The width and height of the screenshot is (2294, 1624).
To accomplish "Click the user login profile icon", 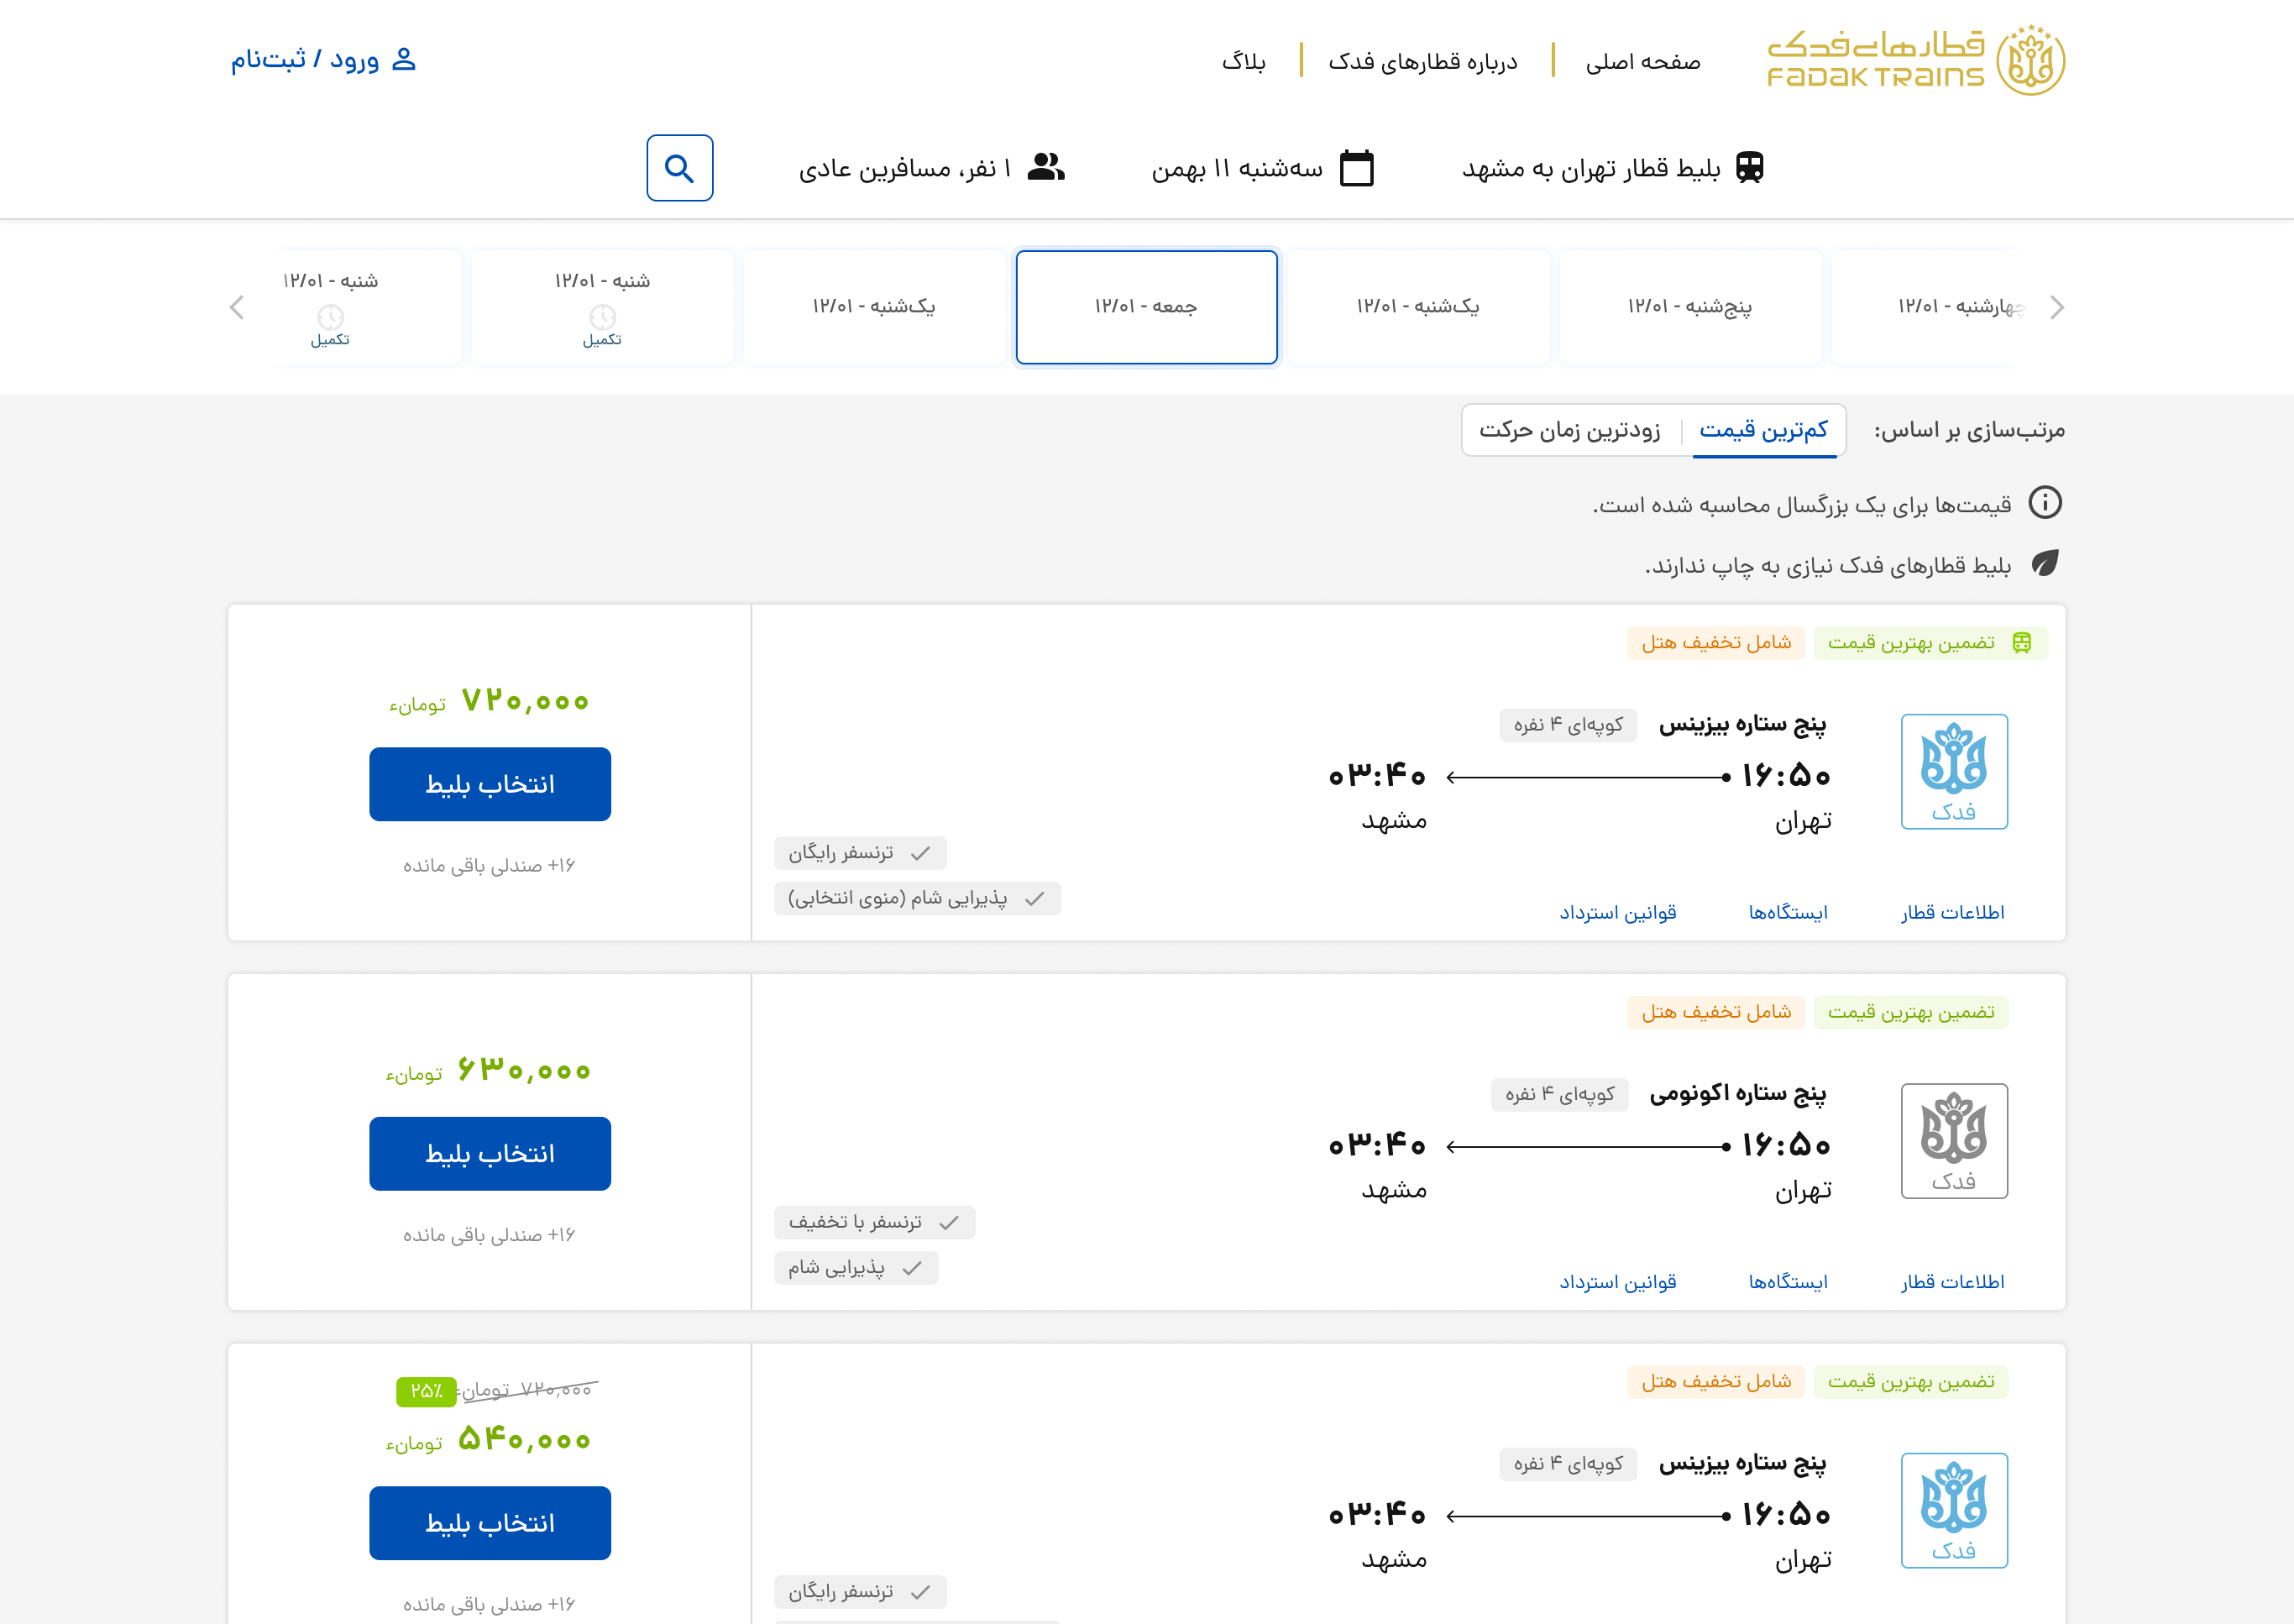I will tap(404, 60).
